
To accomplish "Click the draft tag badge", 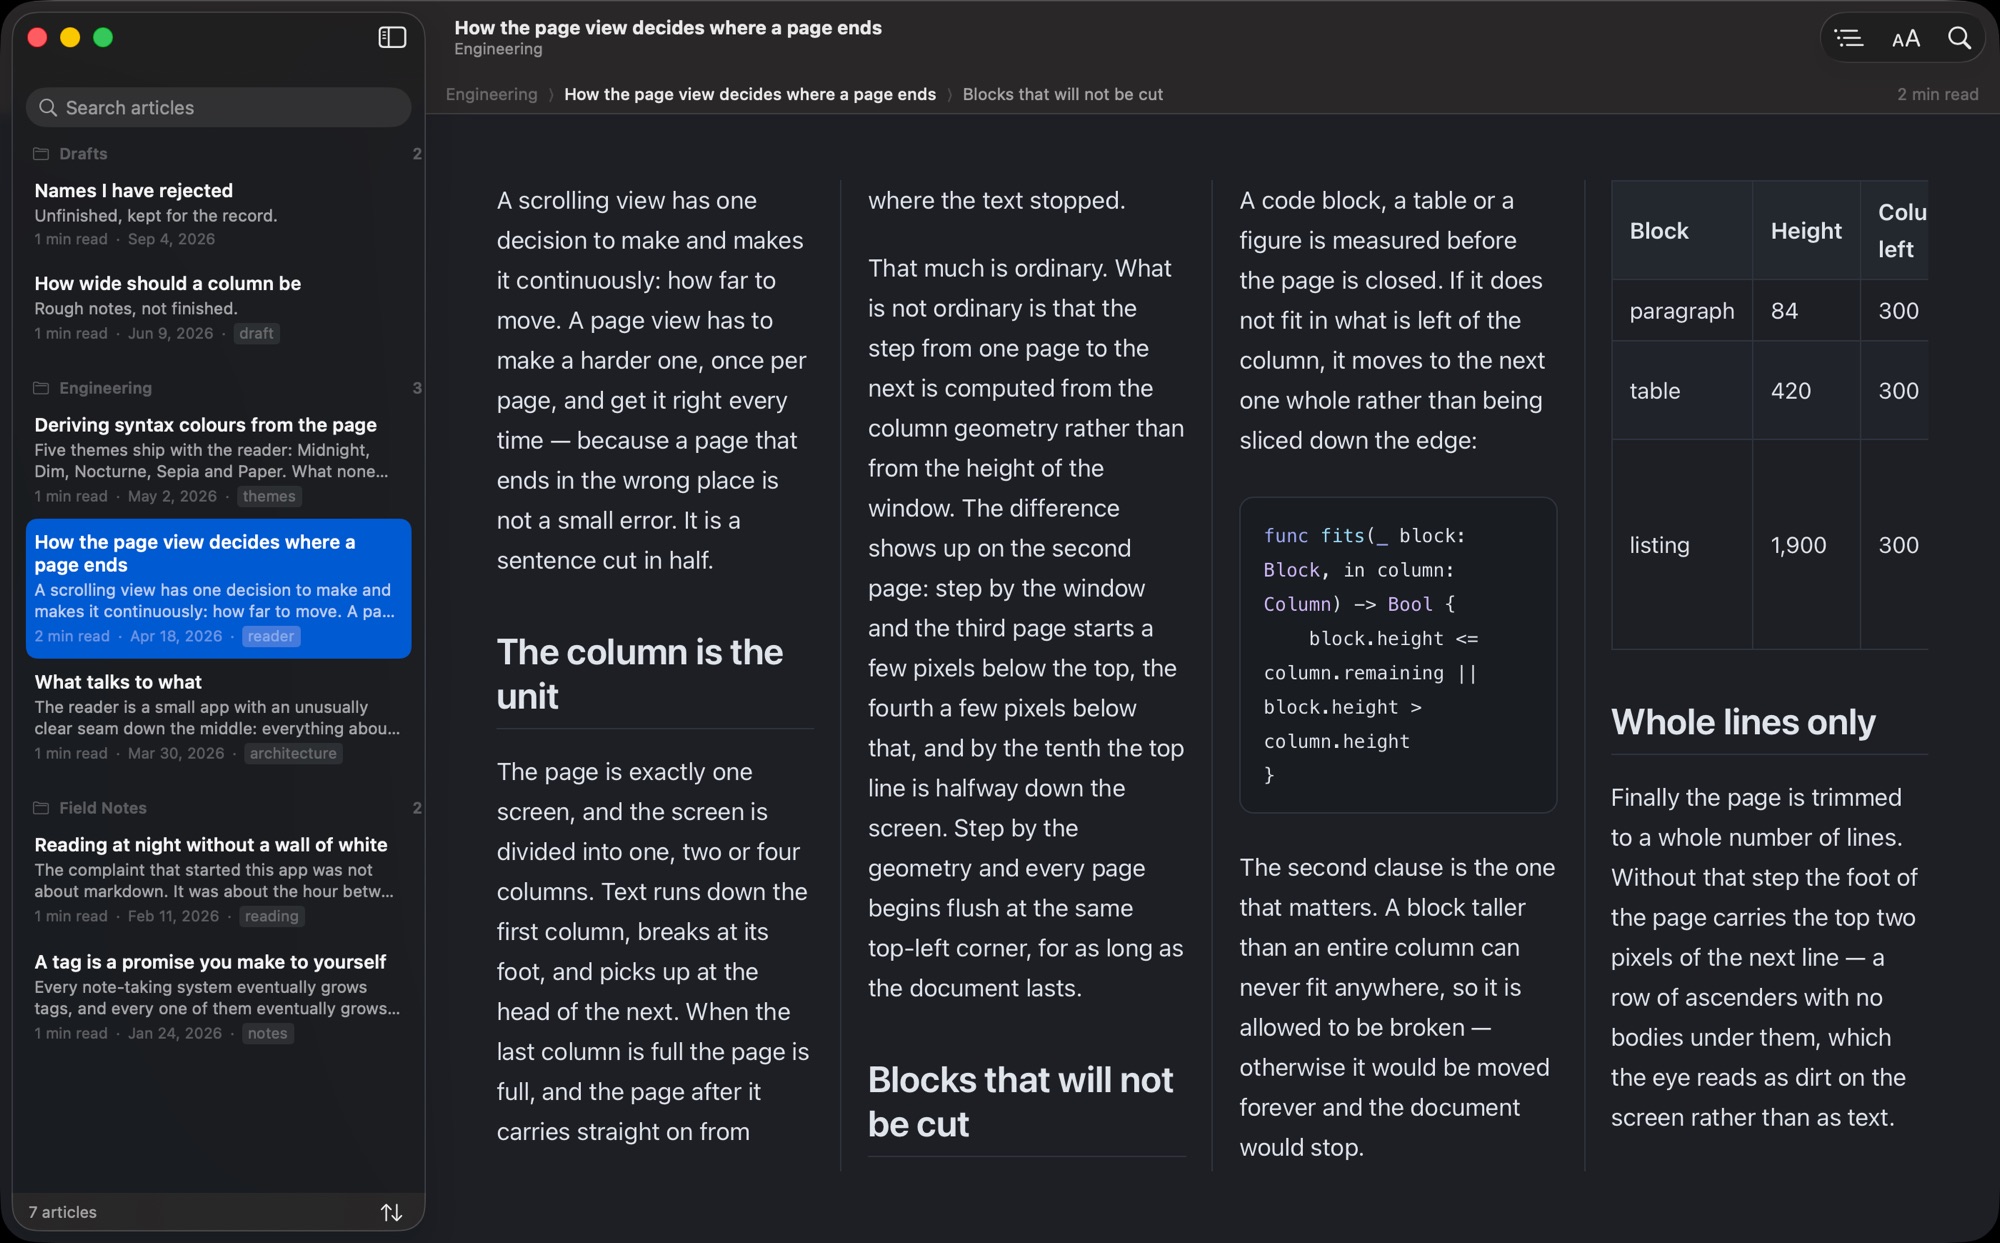I will point(256,333).
